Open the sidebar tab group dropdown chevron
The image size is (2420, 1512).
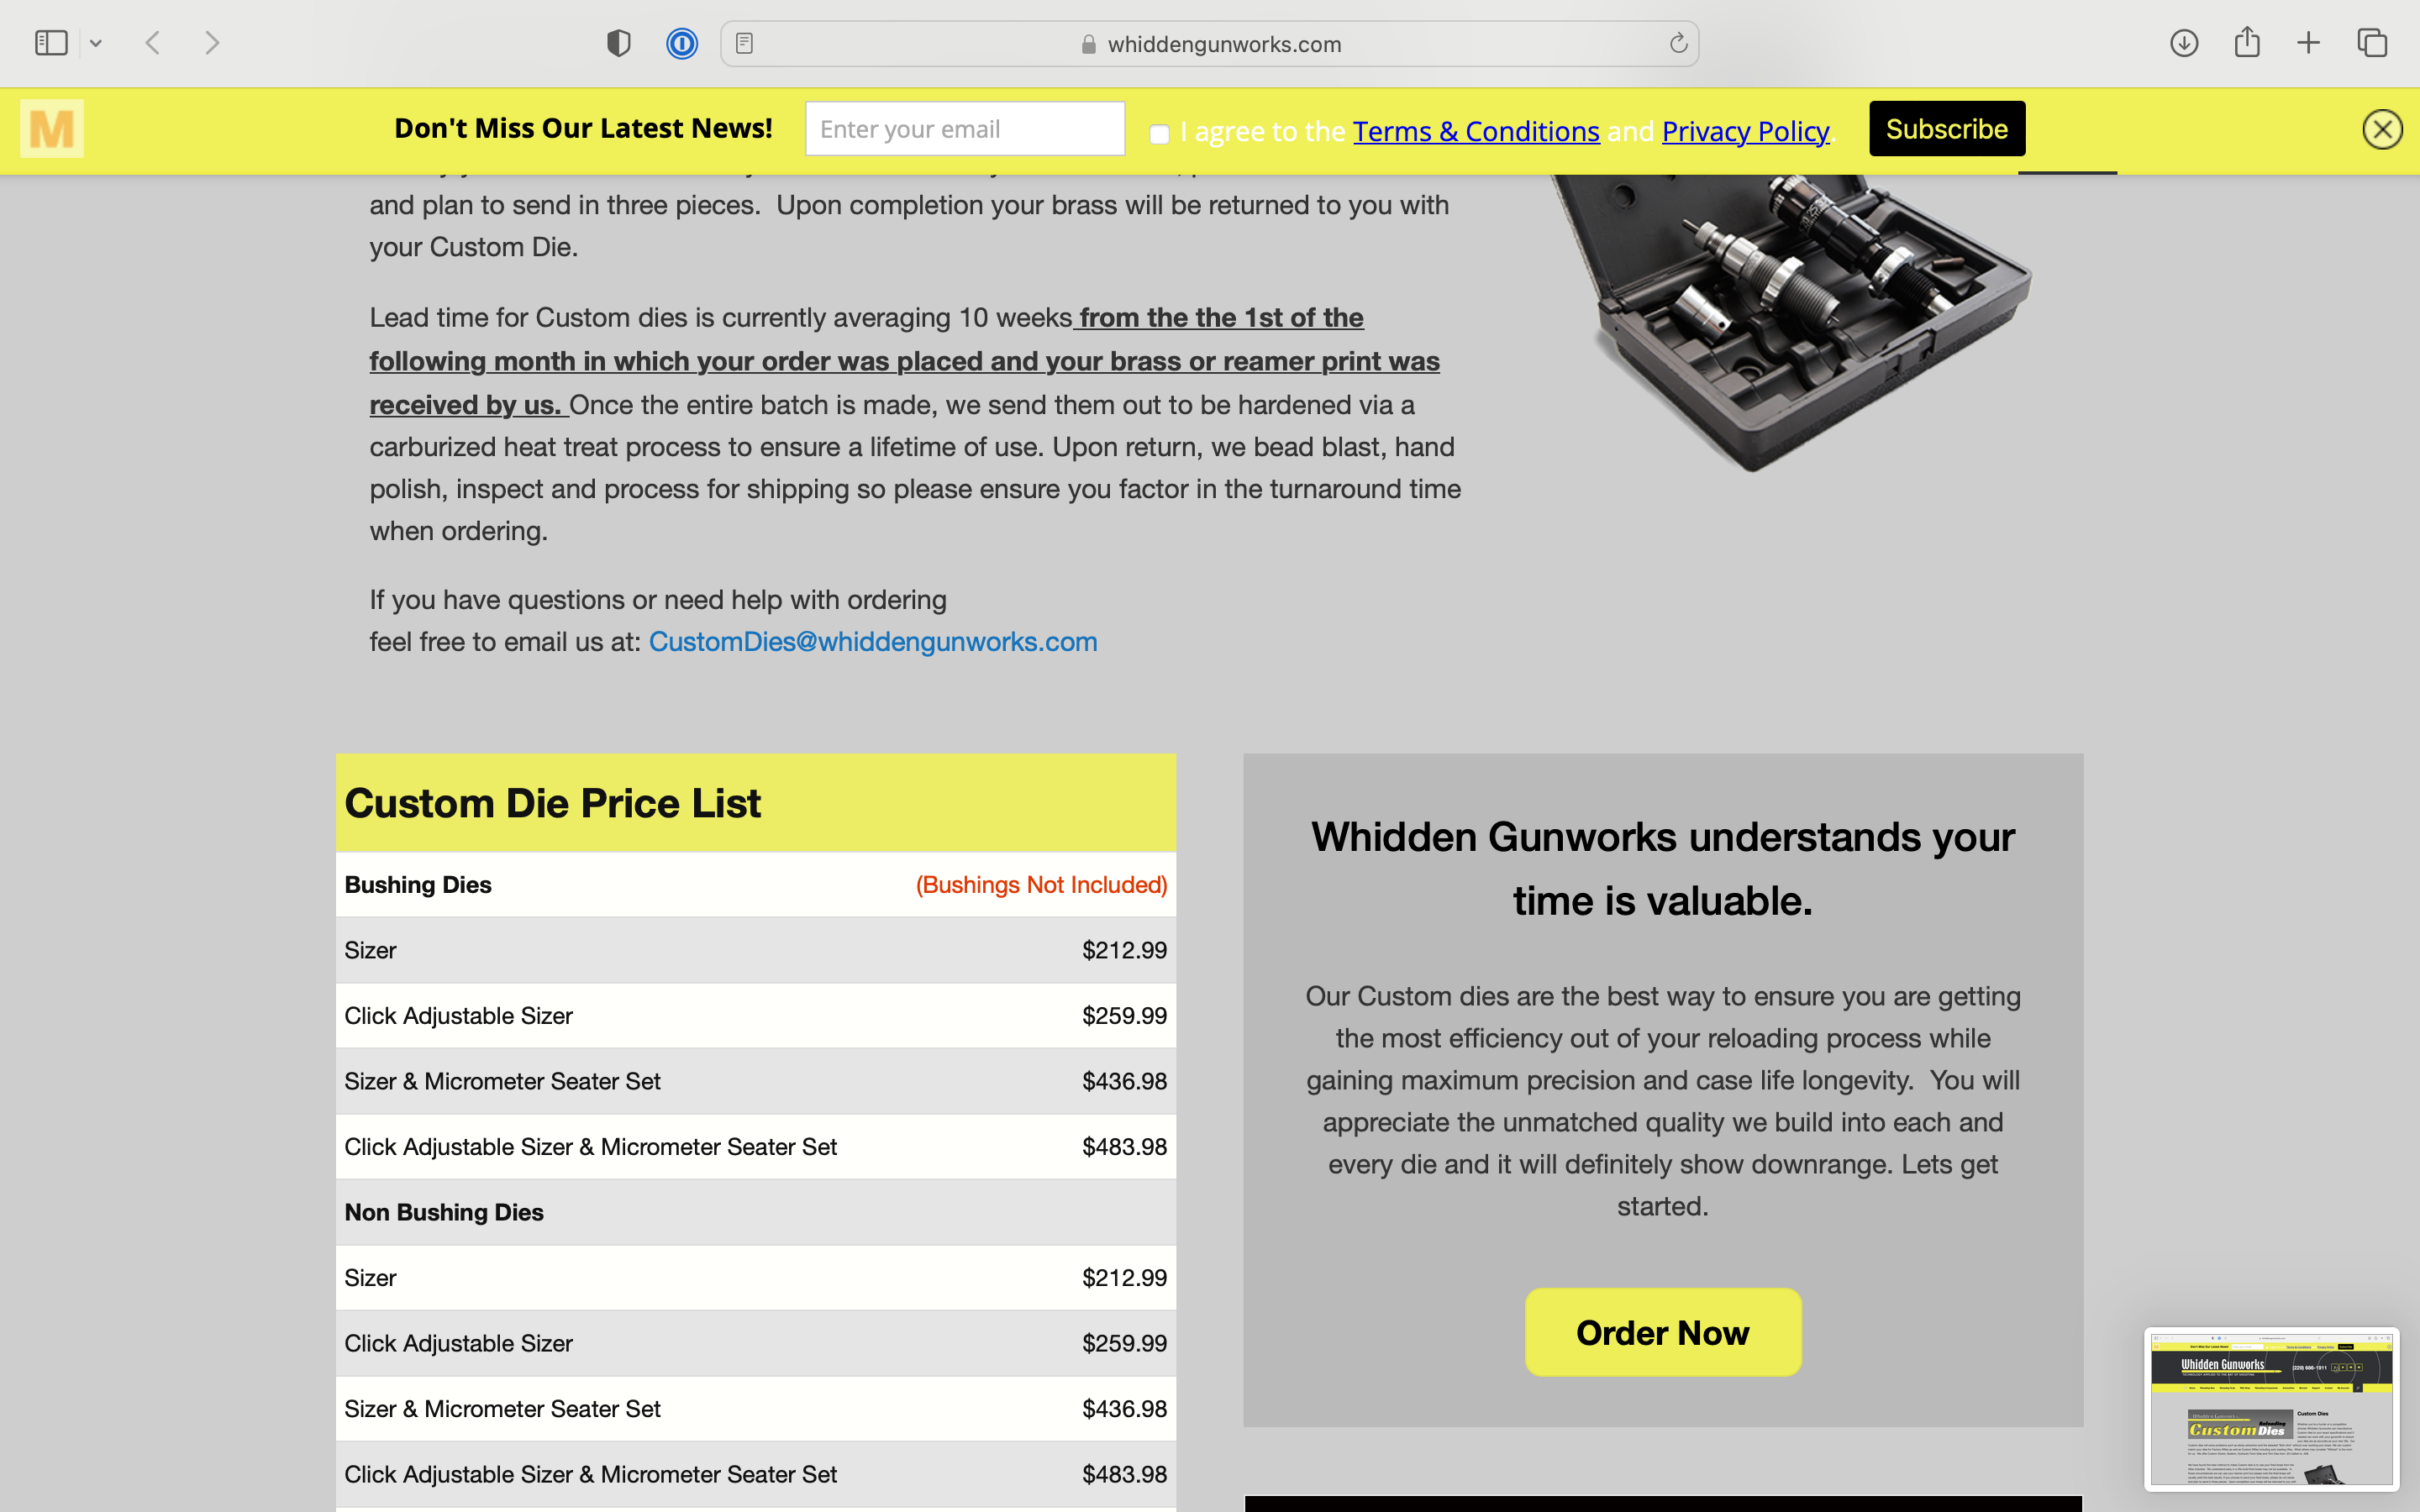[x=96, y=43]
